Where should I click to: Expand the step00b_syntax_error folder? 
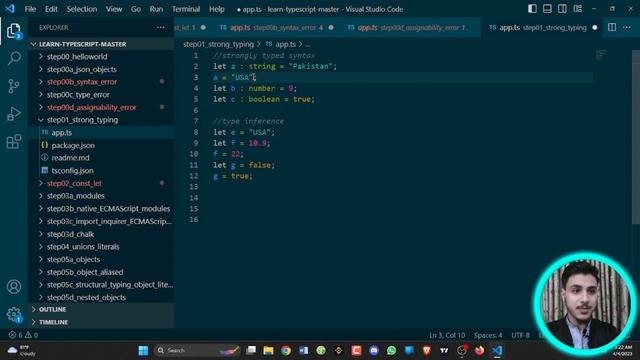coord(101,82)
